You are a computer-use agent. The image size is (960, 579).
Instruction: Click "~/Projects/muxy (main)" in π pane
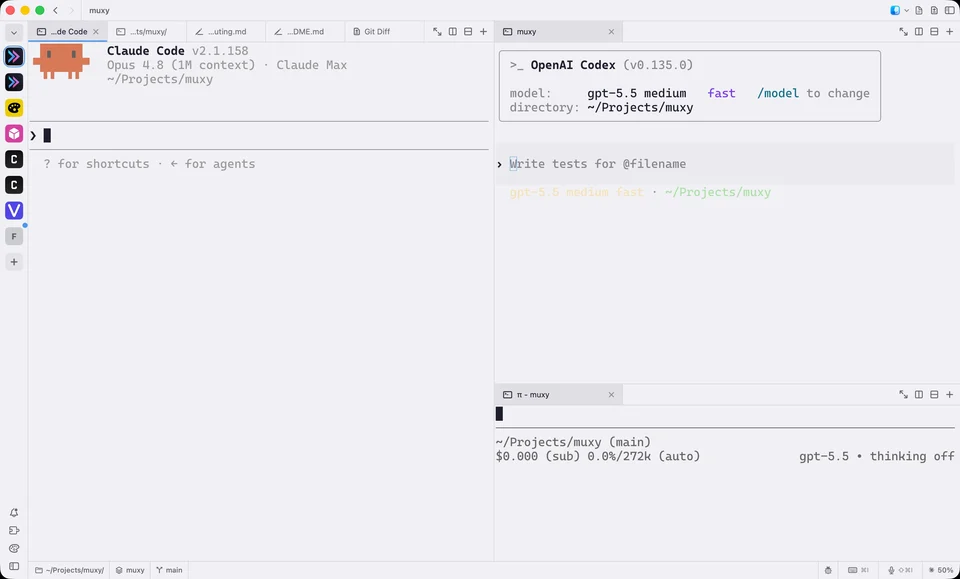[573, 442]
